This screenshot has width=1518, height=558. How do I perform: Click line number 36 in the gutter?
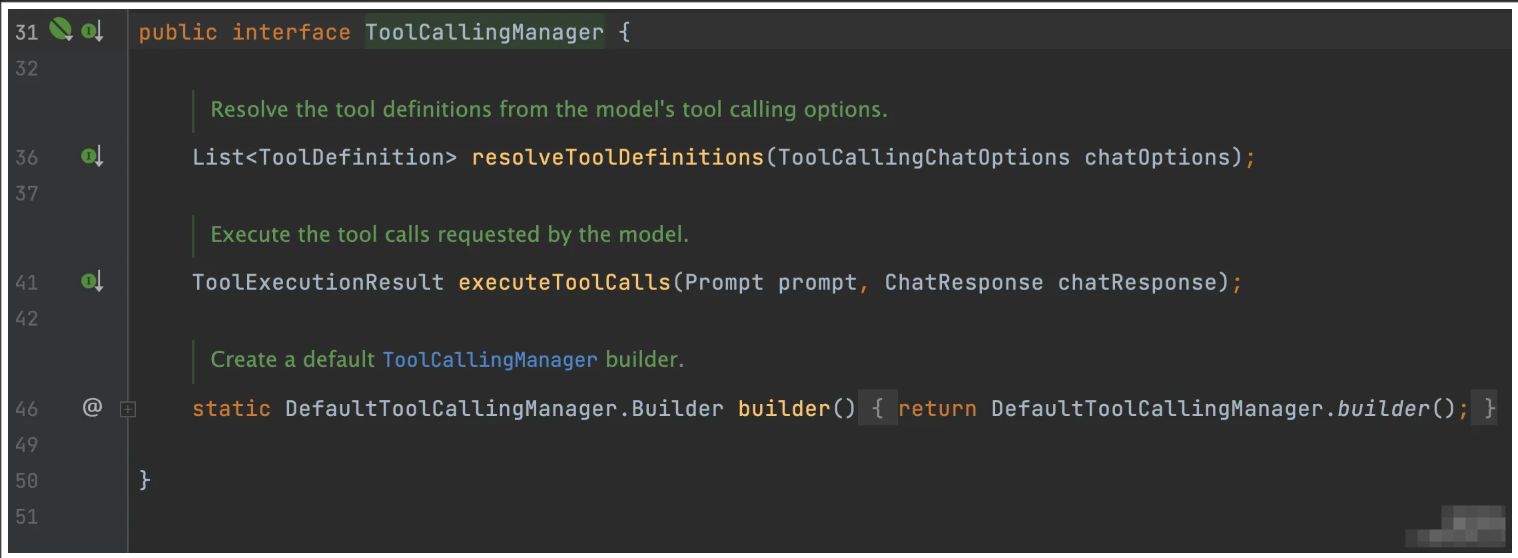pos(27,158)
